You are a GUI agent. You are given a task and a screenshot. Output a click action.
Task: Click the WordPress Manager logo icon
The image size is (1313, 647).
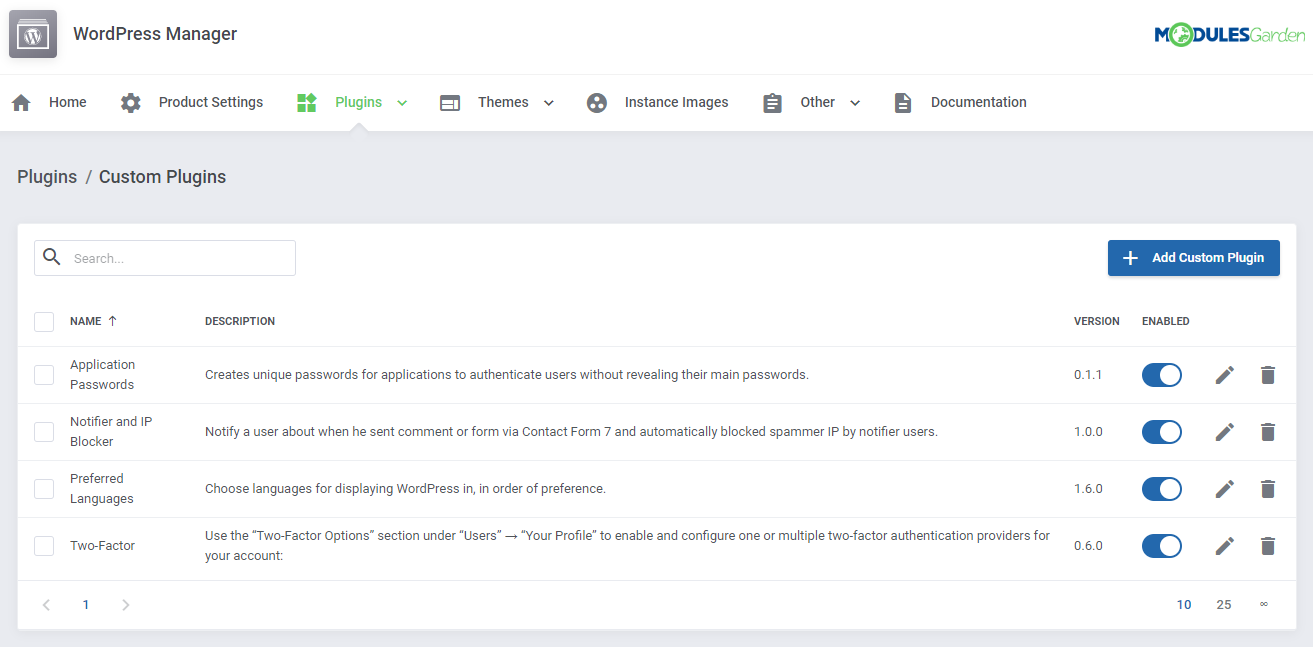click(33, 34)
